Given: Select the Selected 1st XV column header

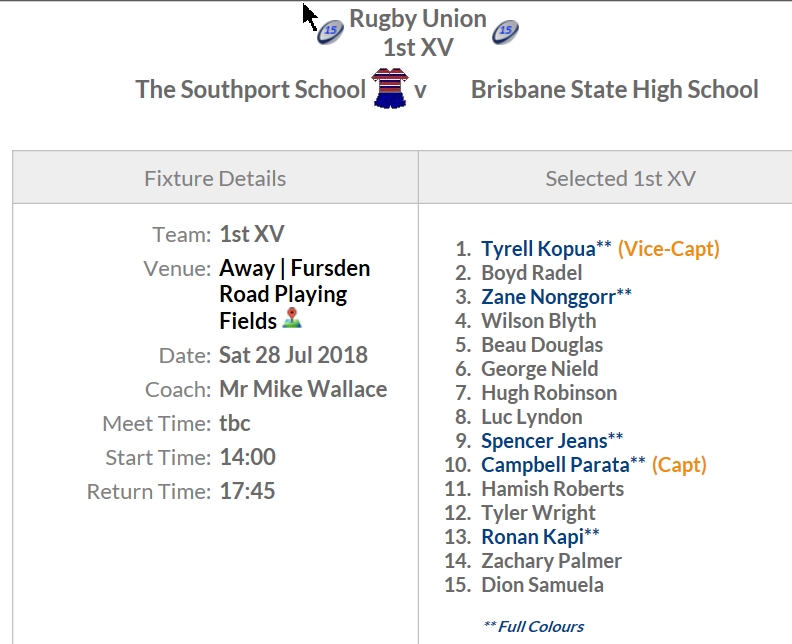Looking at the screenshot, I should [x=620, y=178].
